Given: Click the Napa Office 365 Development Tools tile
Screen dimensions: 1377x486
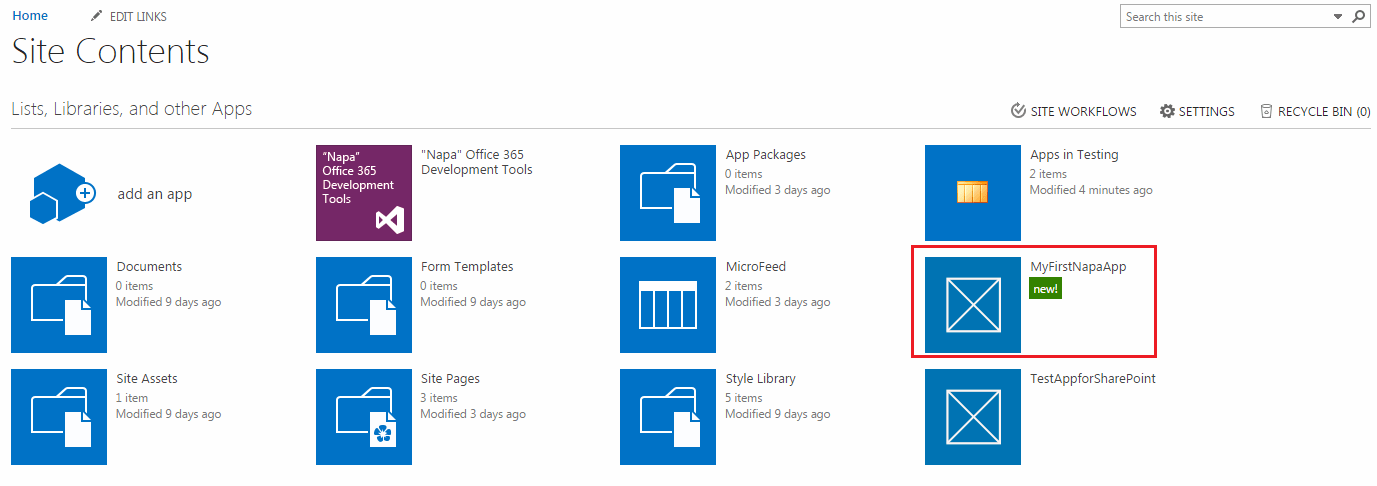Looking at the screenshot, I should pos(364,193).
